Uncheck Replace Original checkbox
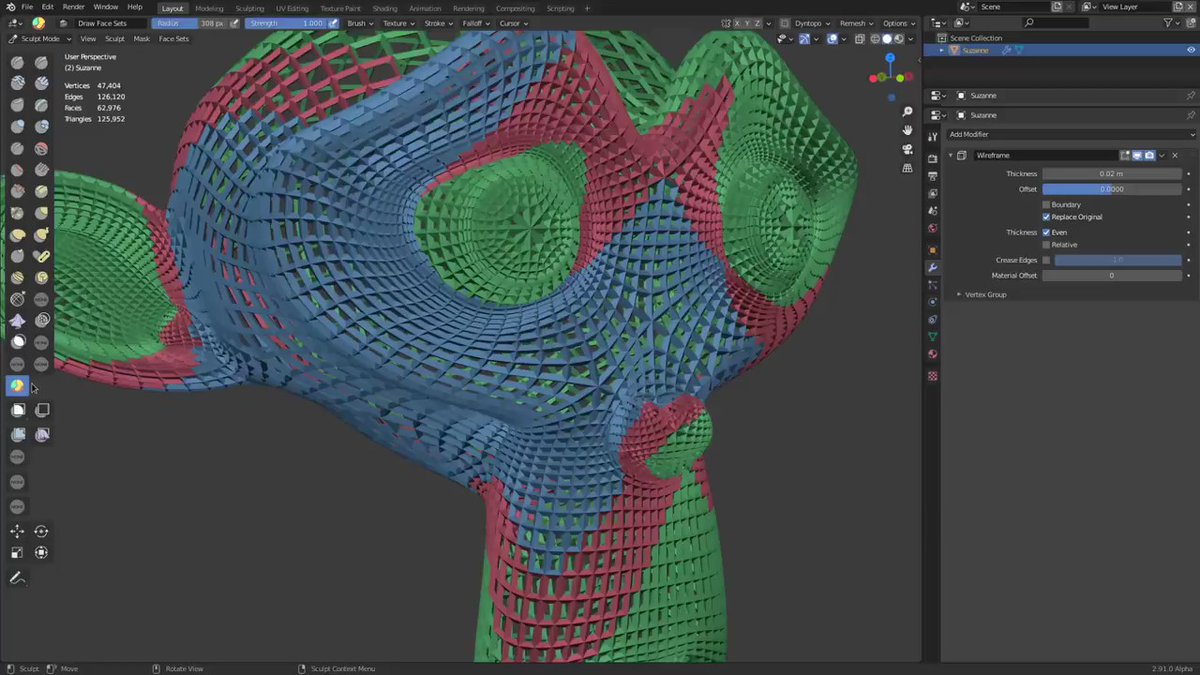Image resolution: width=1200 pixels, height=675 pixels. pos(1046,217)
